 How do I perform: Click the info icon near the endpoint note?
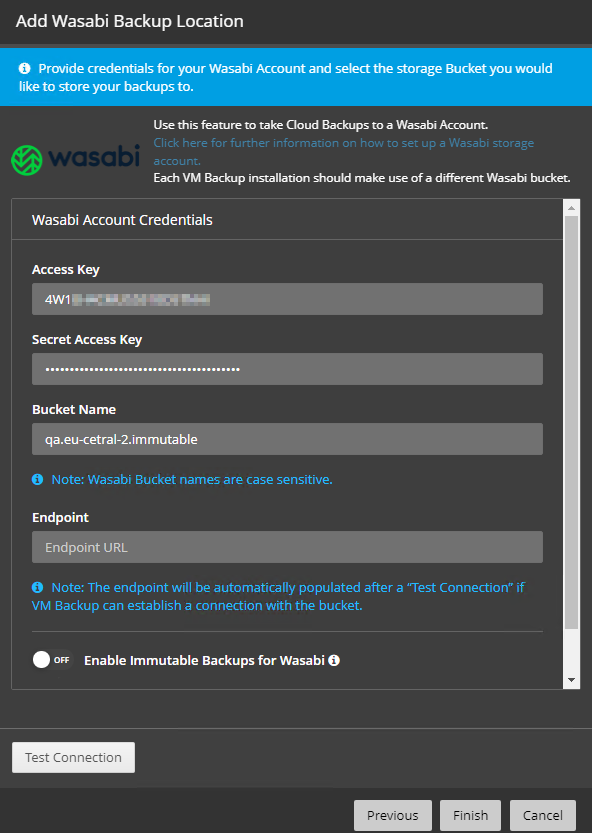tap(37, 587)
